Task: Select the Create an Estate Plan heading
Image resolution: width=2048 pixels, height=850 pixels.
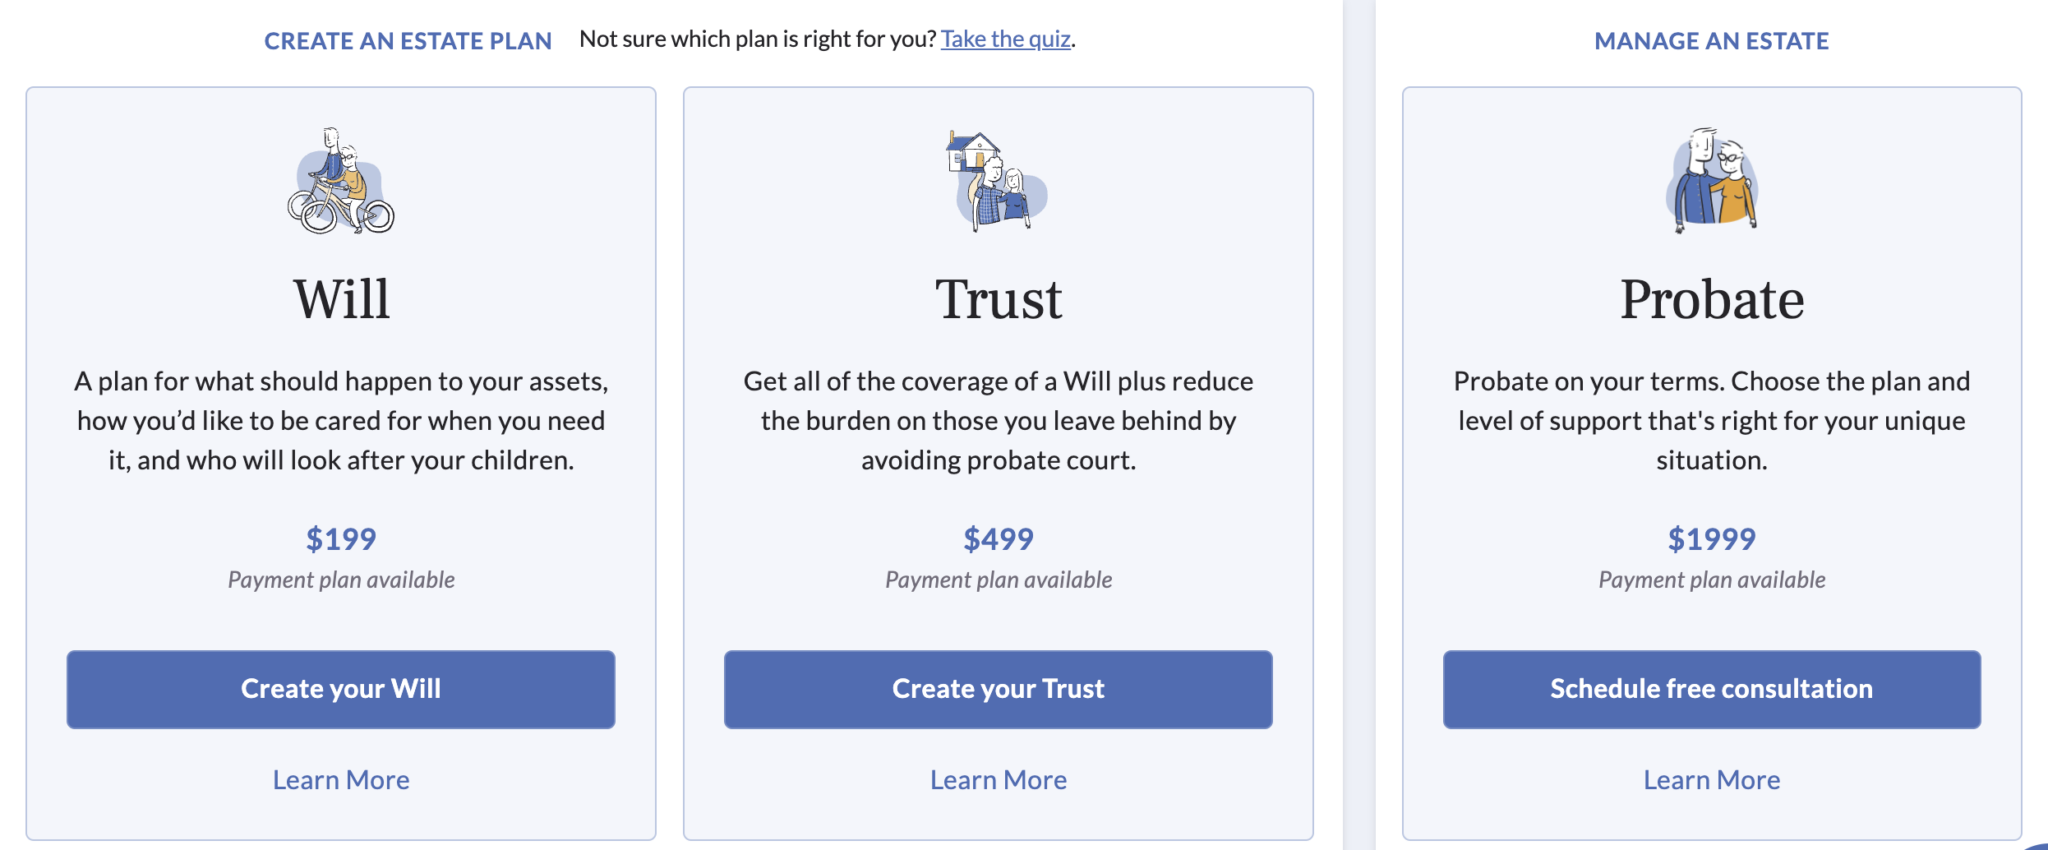Action: point(407,41)
